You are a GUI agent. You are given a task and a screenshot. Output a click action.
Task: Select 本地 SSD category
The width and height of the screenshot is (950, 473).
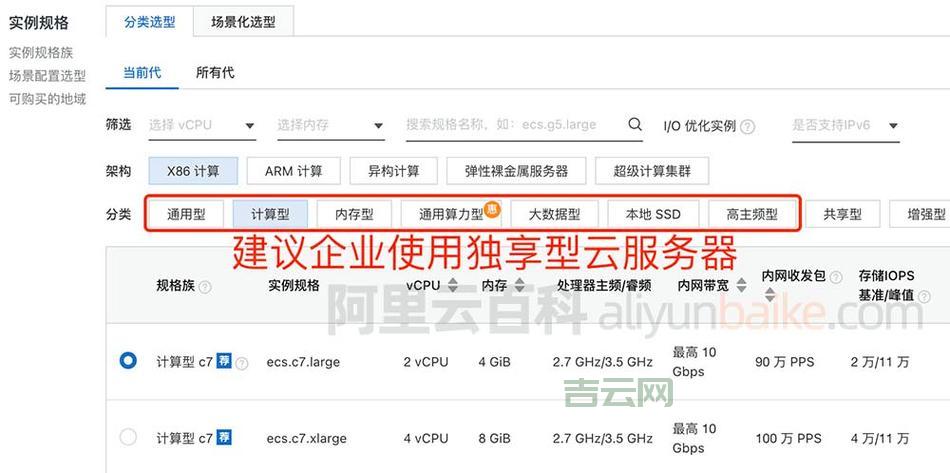[653, 214]
